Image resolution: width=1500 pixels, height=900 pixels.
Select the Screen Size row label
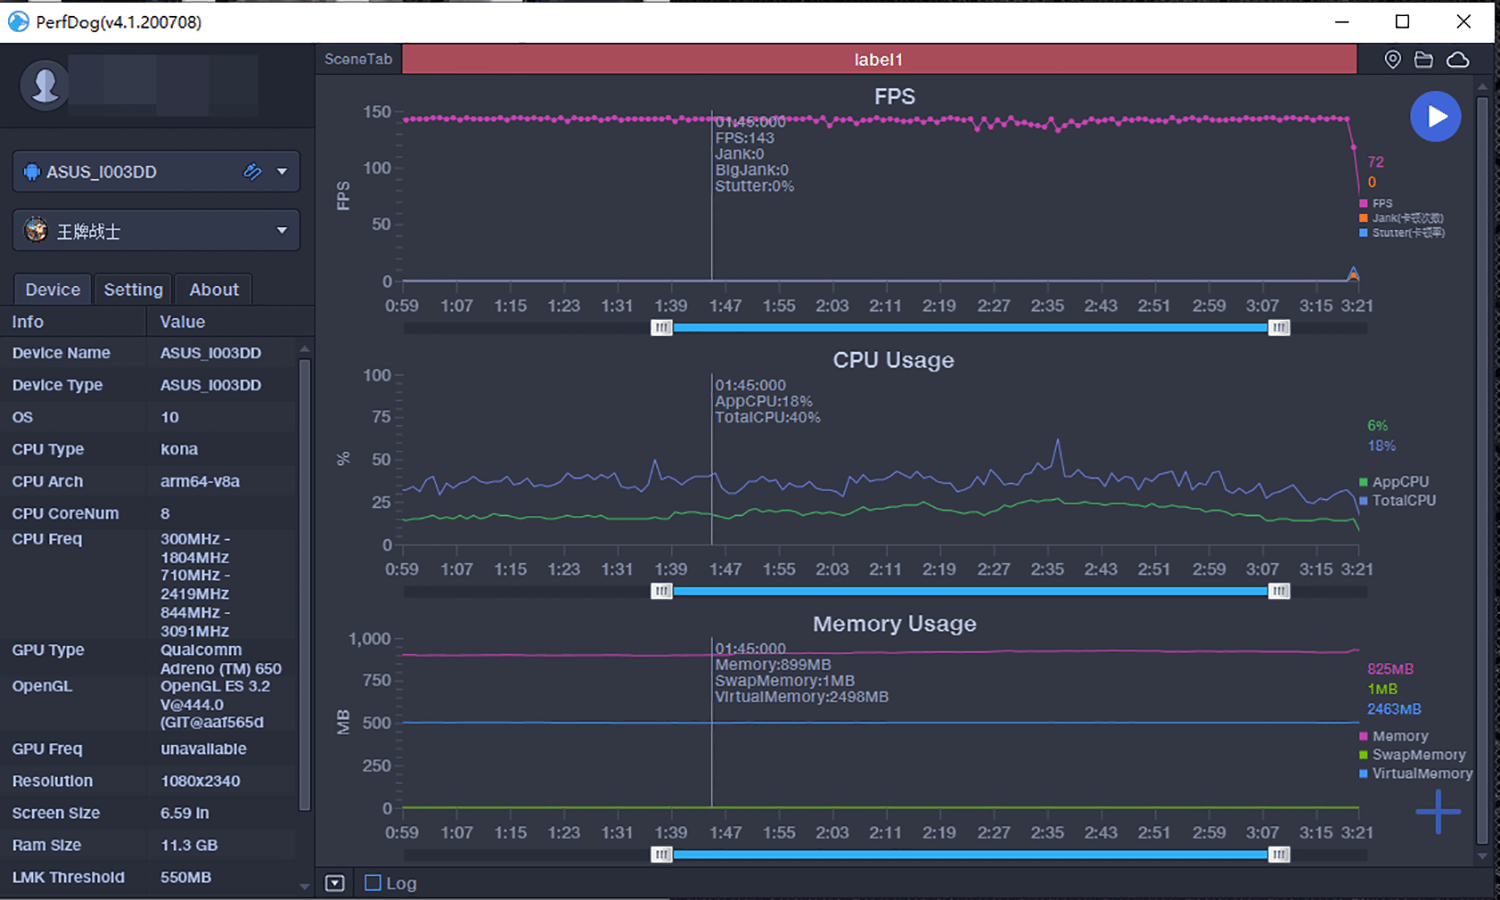56,813
